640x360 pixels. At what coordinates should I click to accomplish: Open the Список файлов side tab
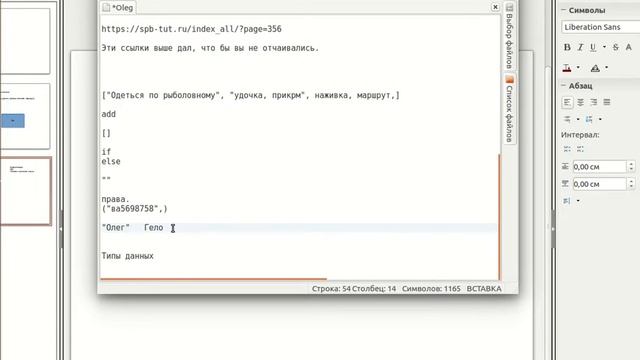tap(509, 109)
